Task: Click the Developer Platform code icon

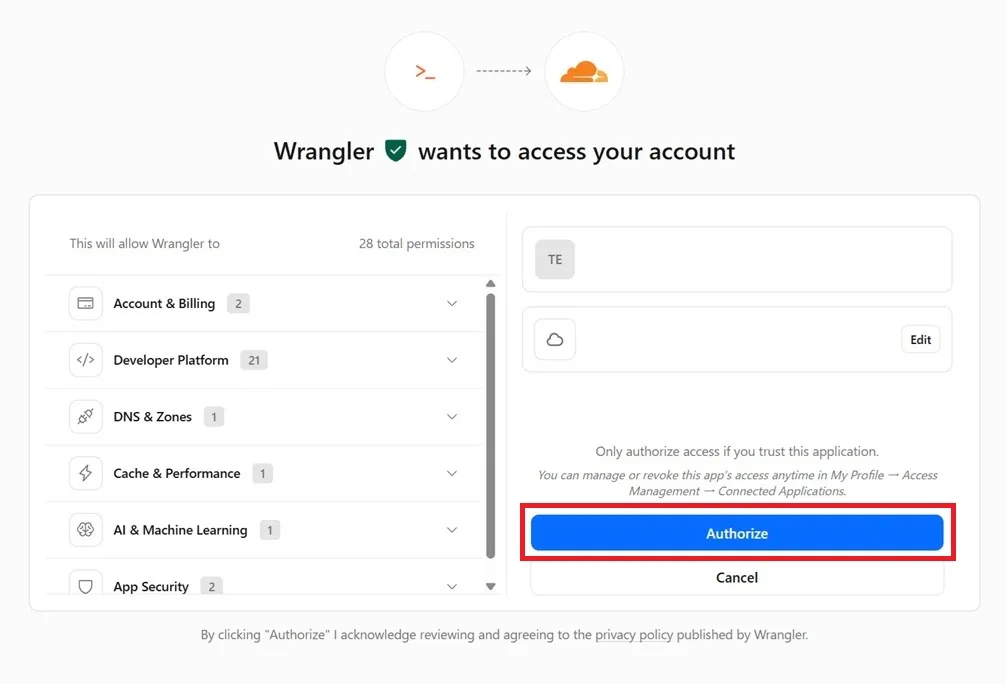Action: coord(85,360)
